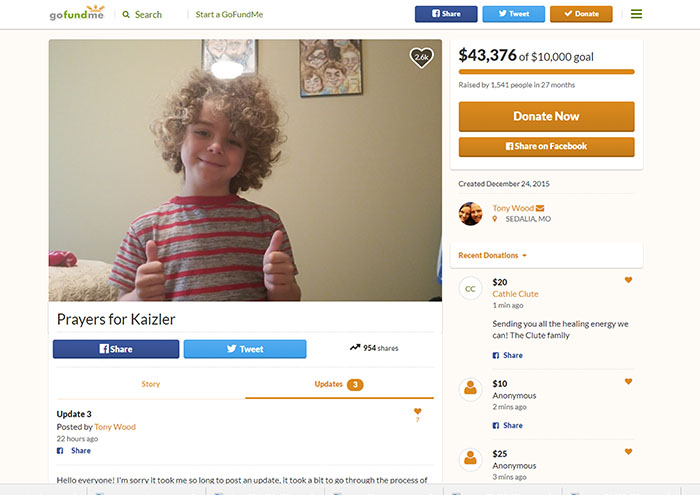Click envelope icon beside Tony Wood

(x=540, y=208)
